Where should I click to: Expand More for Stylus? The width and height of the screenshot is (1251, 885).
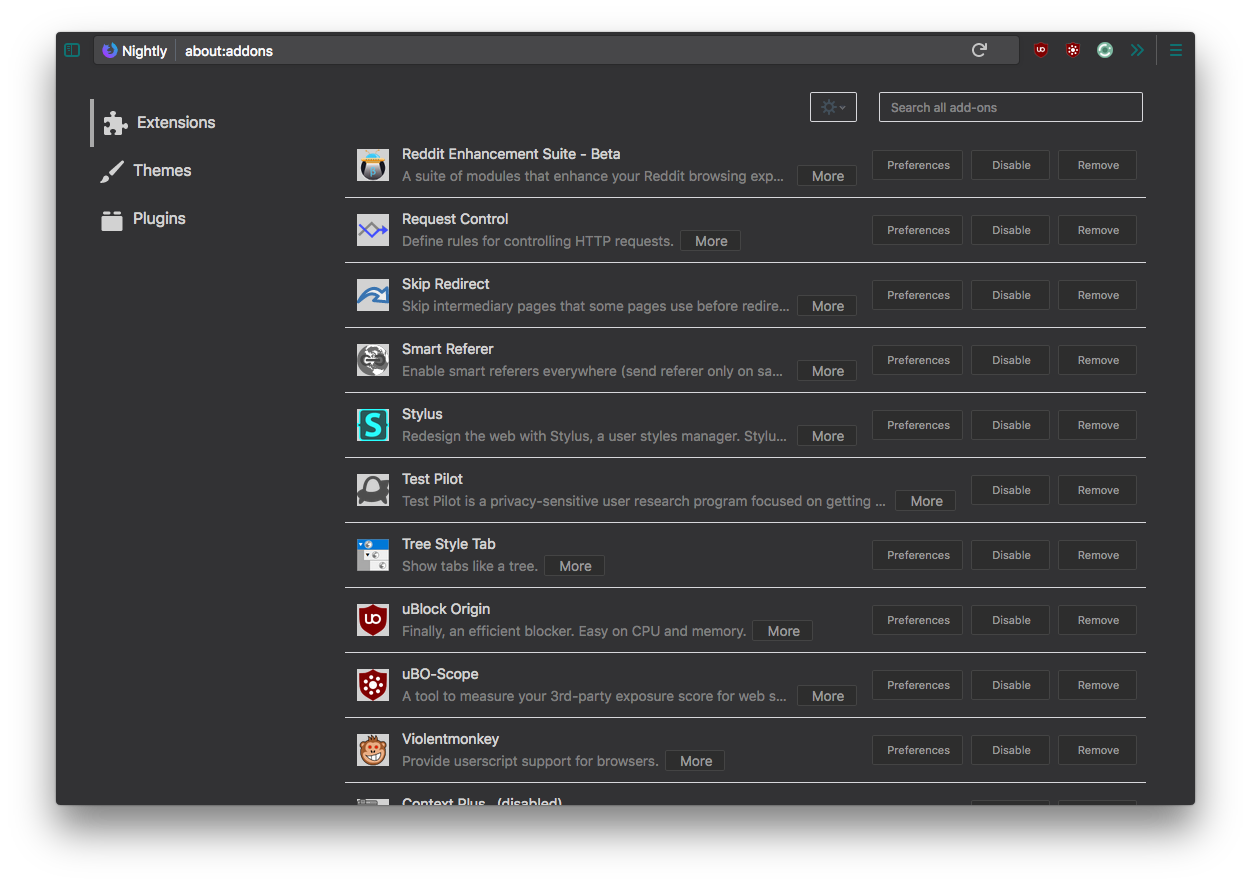pyautogui.click(x=827, y=436)
